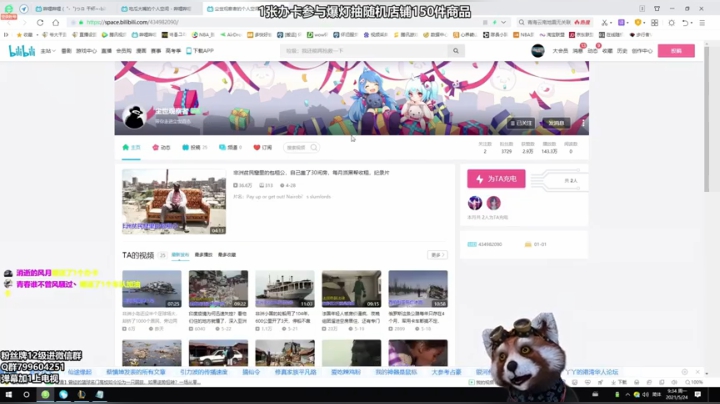Open the shield icon dropdown arrow

[644, 23]
